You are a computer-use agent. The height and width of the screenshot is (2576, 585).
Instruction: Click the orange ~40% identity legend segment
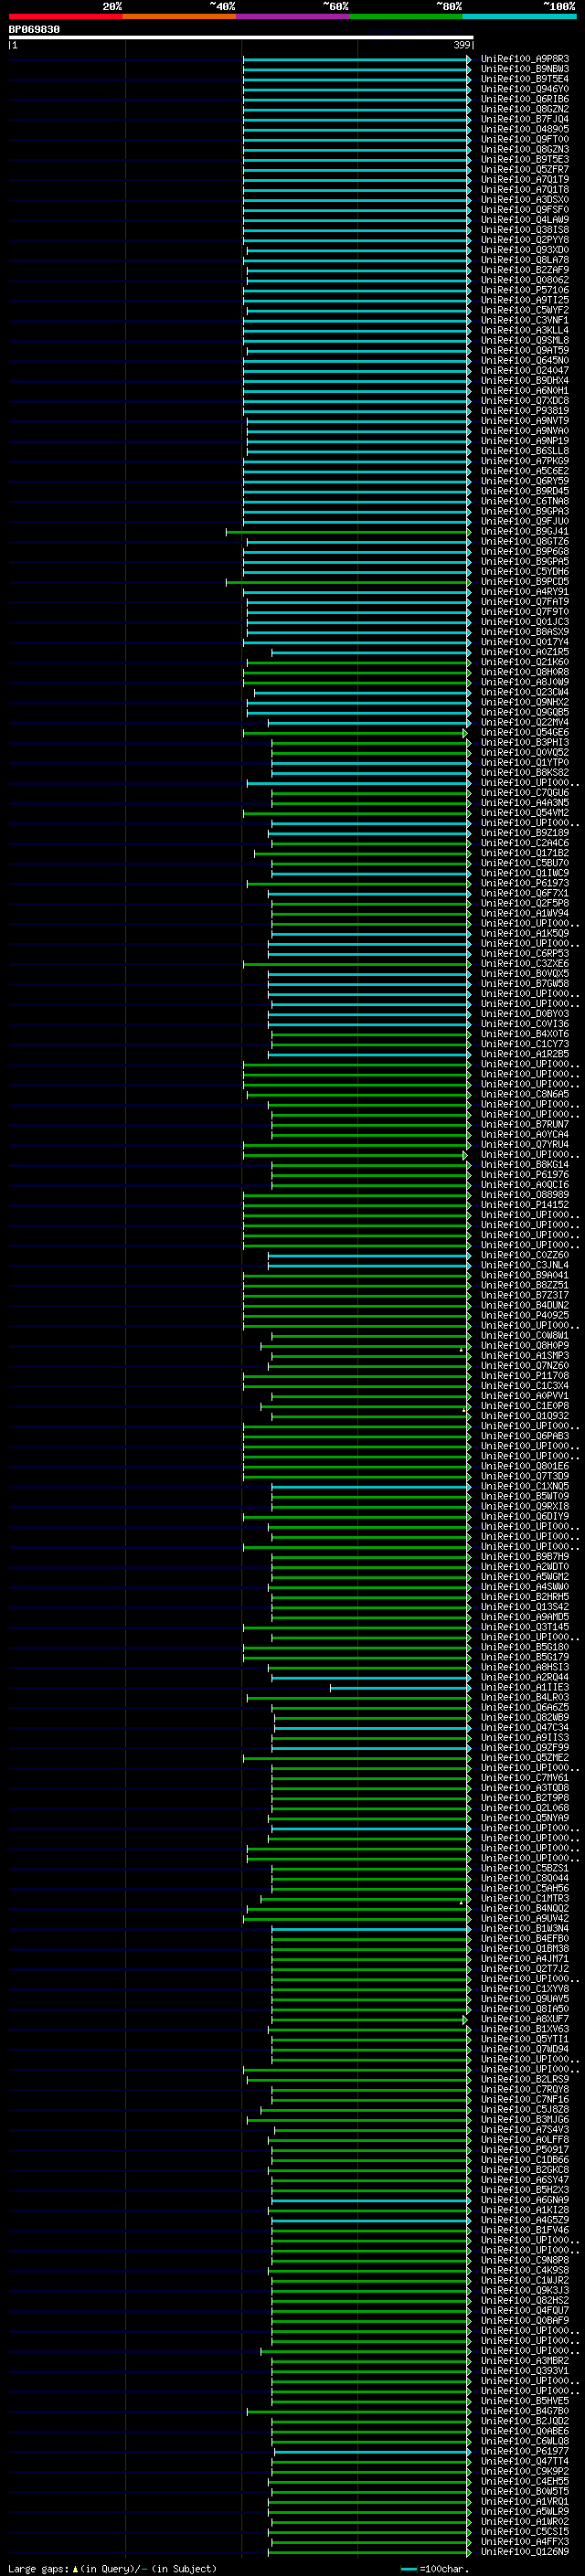tap(179, 16)
